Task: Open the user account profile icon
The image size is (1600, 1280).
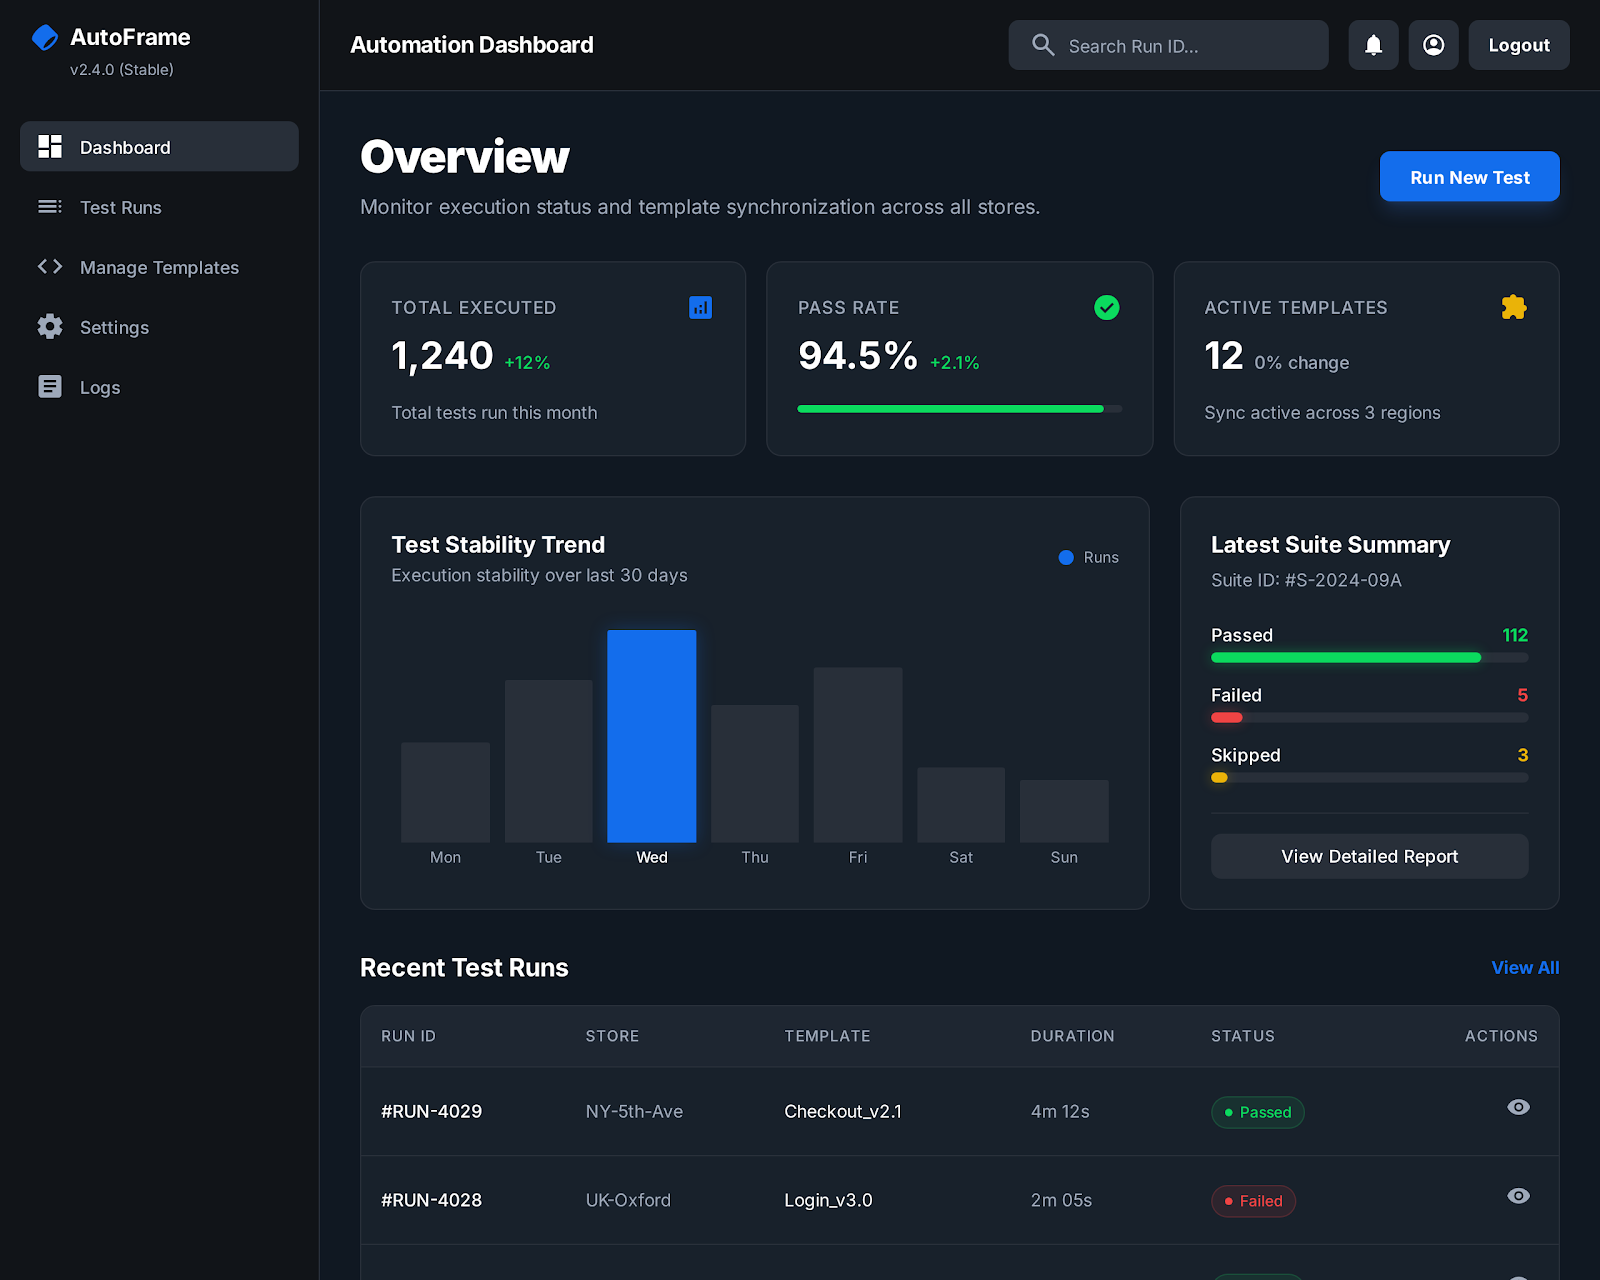Action: (1433, 45)
